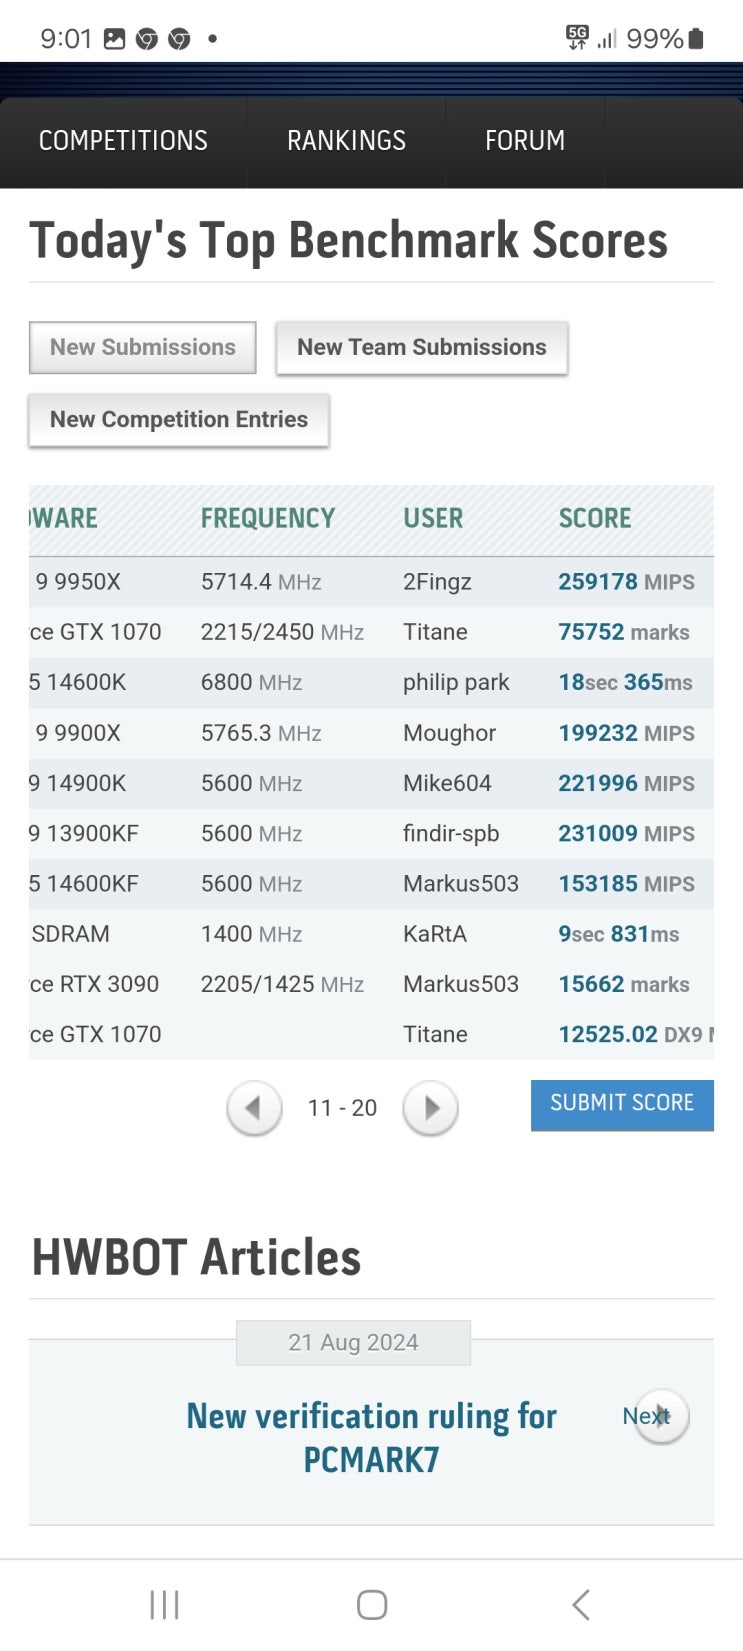Image resolution: width=743 pixels, height=1651 pixels.
Task: Open the 259178 MIPS score
Action: point(626,582)
